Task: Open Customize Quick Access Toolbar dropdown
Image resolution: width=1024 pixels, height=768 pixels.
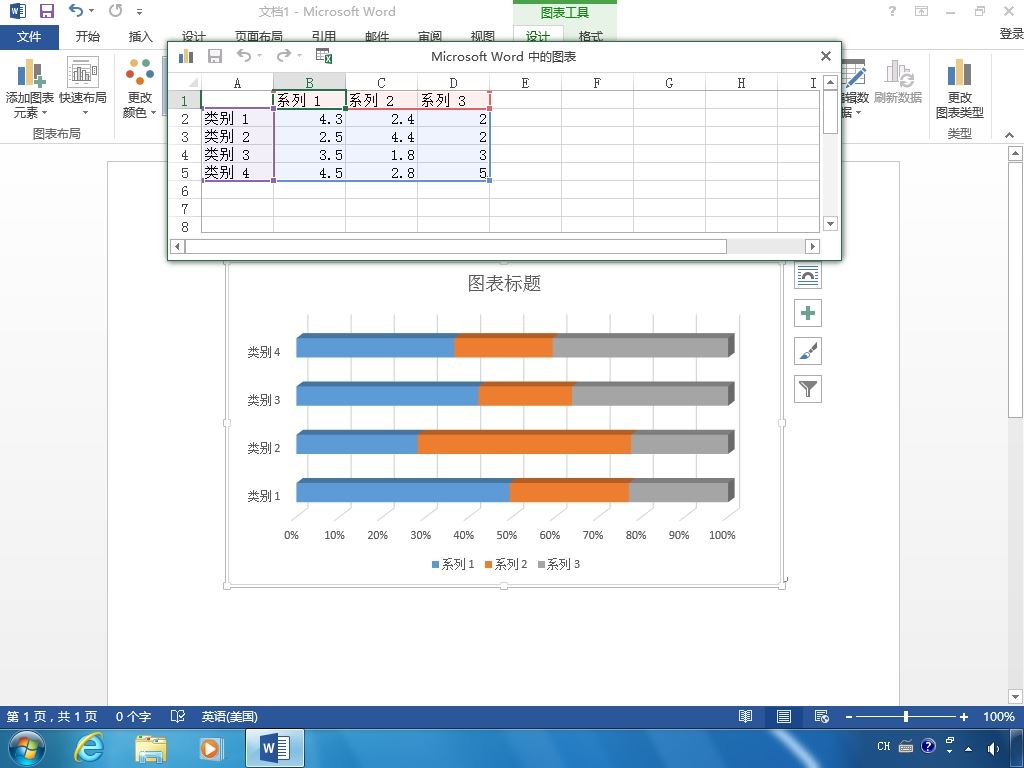Action: [139, 12]
